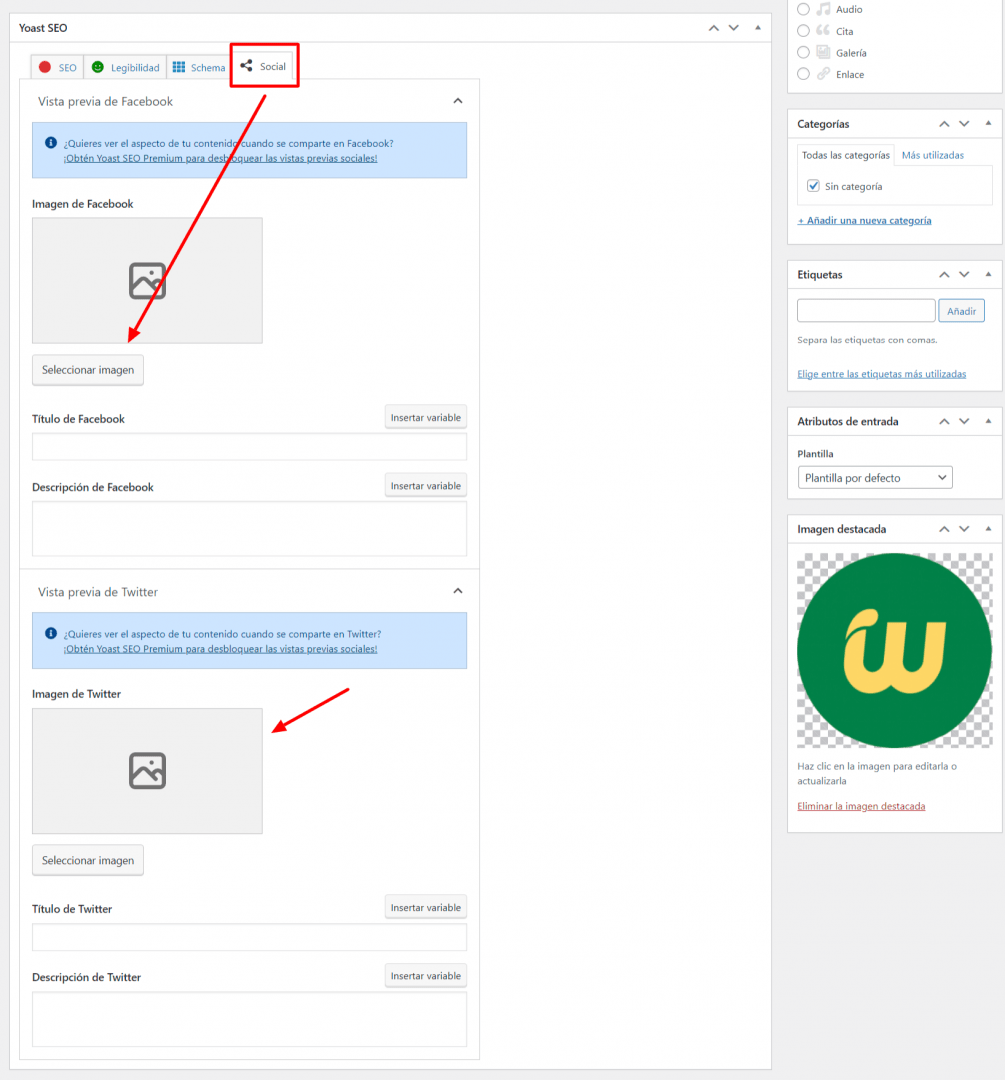Click Añadir una nueva categoría link

[864, 220]
